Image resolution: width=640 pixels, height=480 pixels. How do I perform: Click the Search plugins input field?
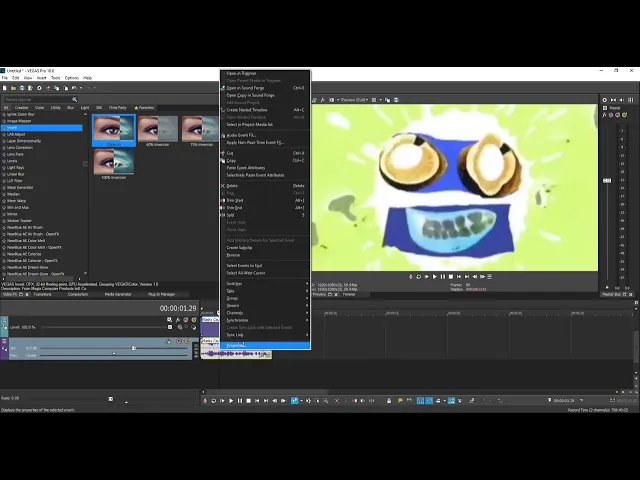pos(39,100)
